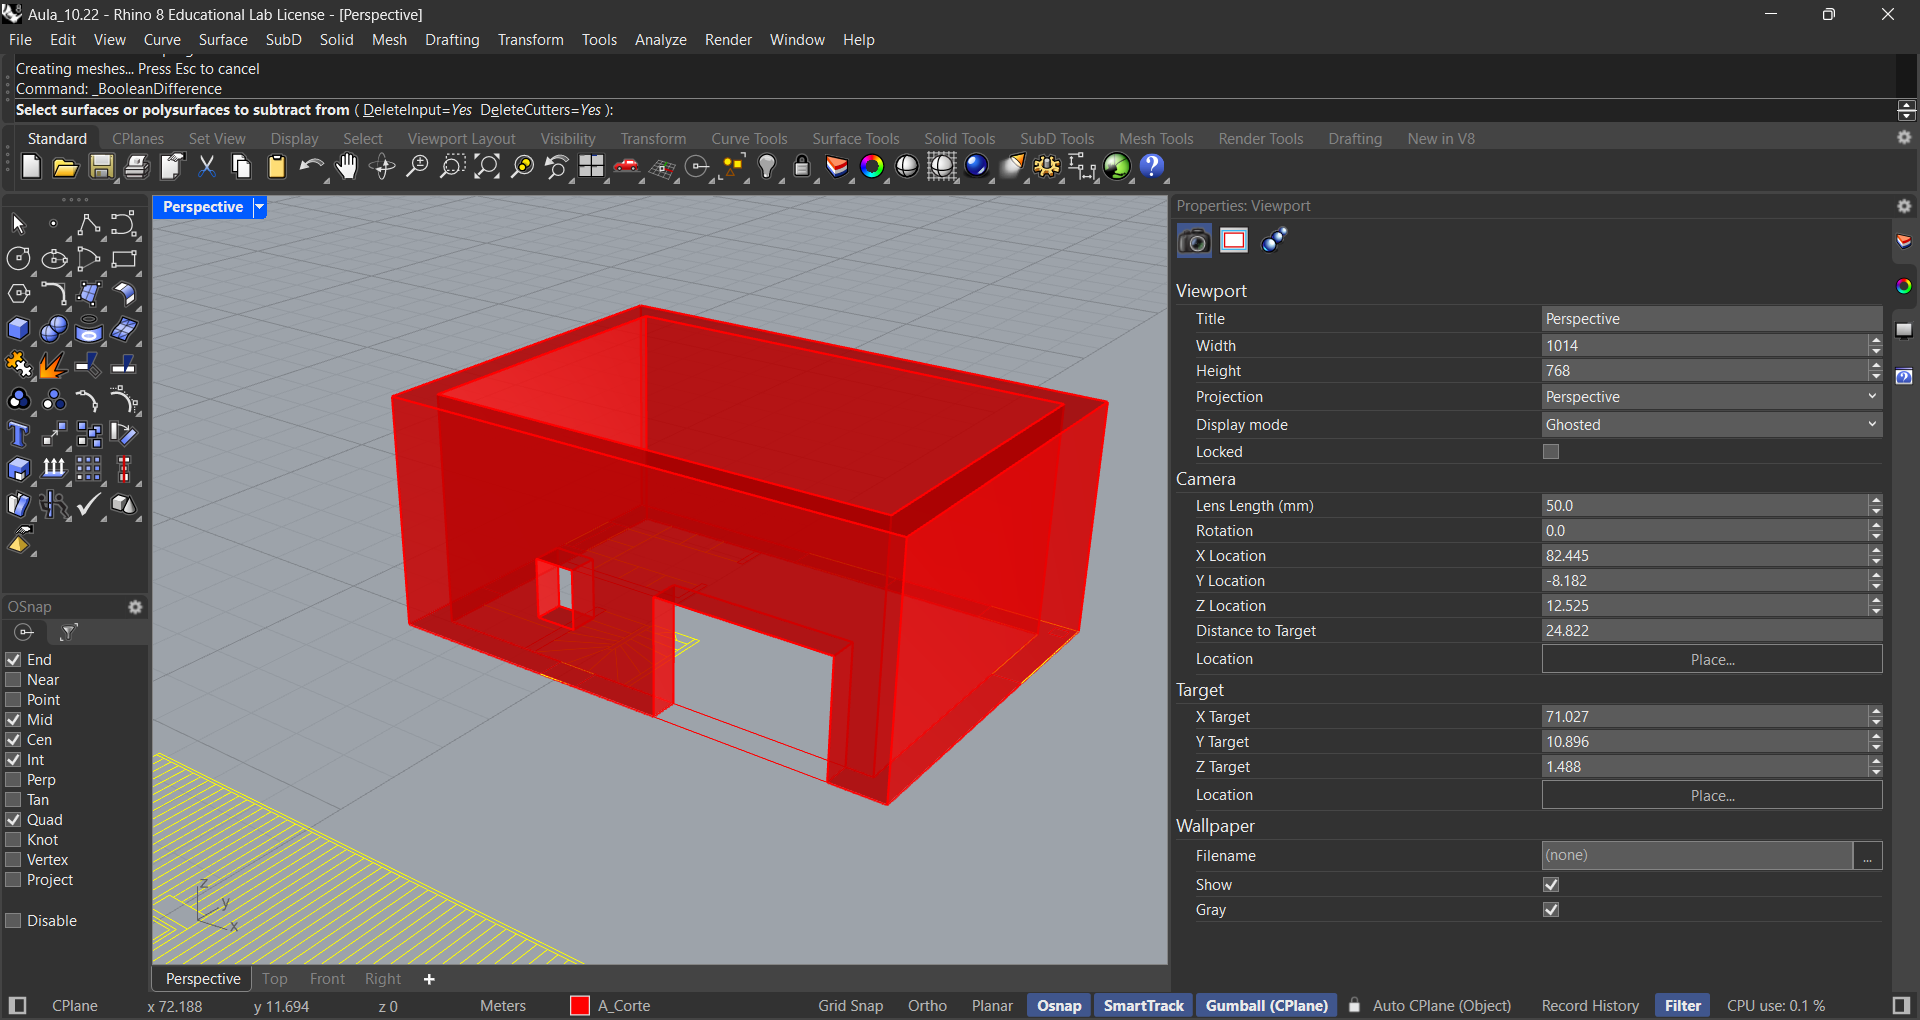Check the Disable osnap checkbox
The height and width of the screenshot is (1020, 1920).
point(14,921)
